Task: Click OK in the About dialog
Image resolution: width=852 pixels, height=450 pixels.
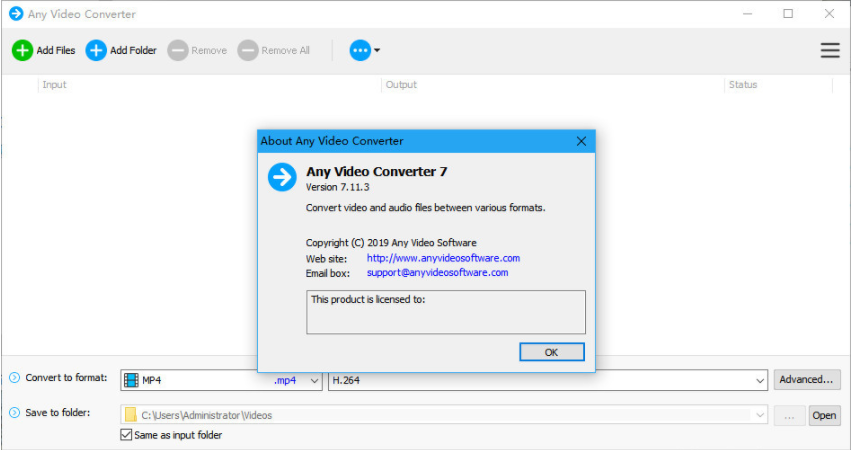Action: (x=552, y=352)
